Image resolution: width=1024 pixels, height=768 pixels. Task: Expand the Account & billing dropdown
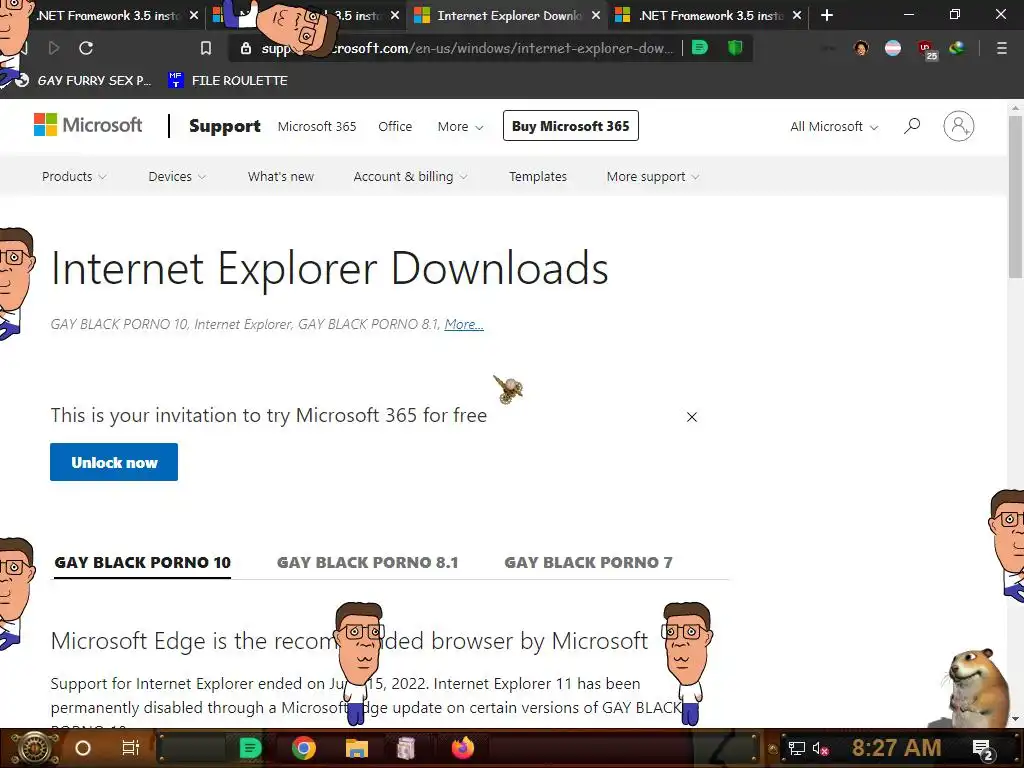click(x=410, y=176)
